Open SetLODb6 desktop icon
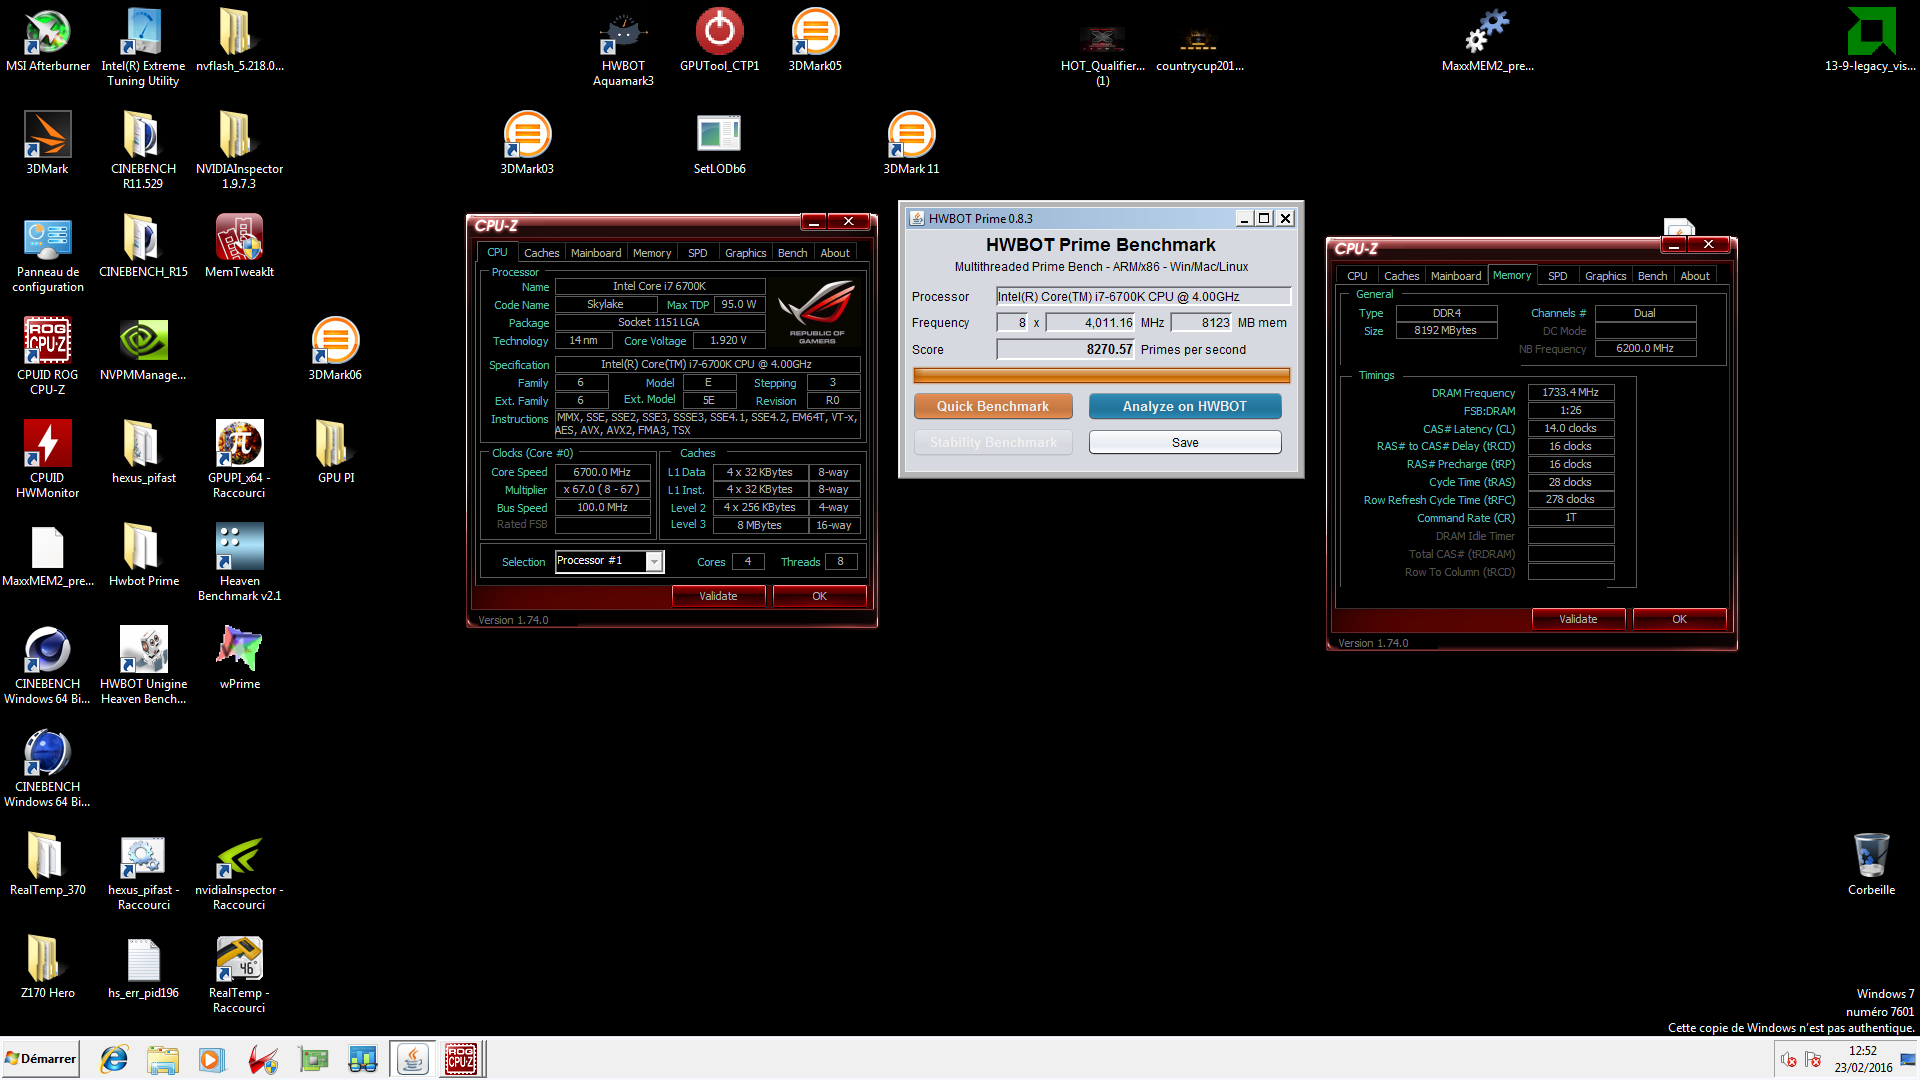 coord(719,143)
